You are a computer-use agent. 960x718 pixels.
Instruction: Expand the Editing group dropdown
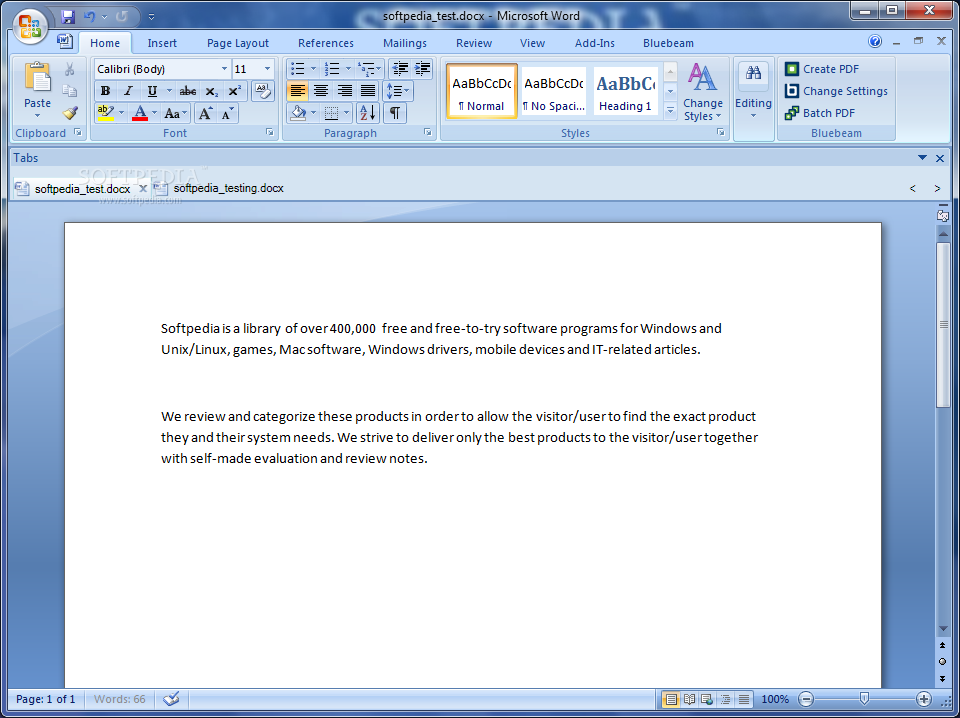(x=754, y=92)
